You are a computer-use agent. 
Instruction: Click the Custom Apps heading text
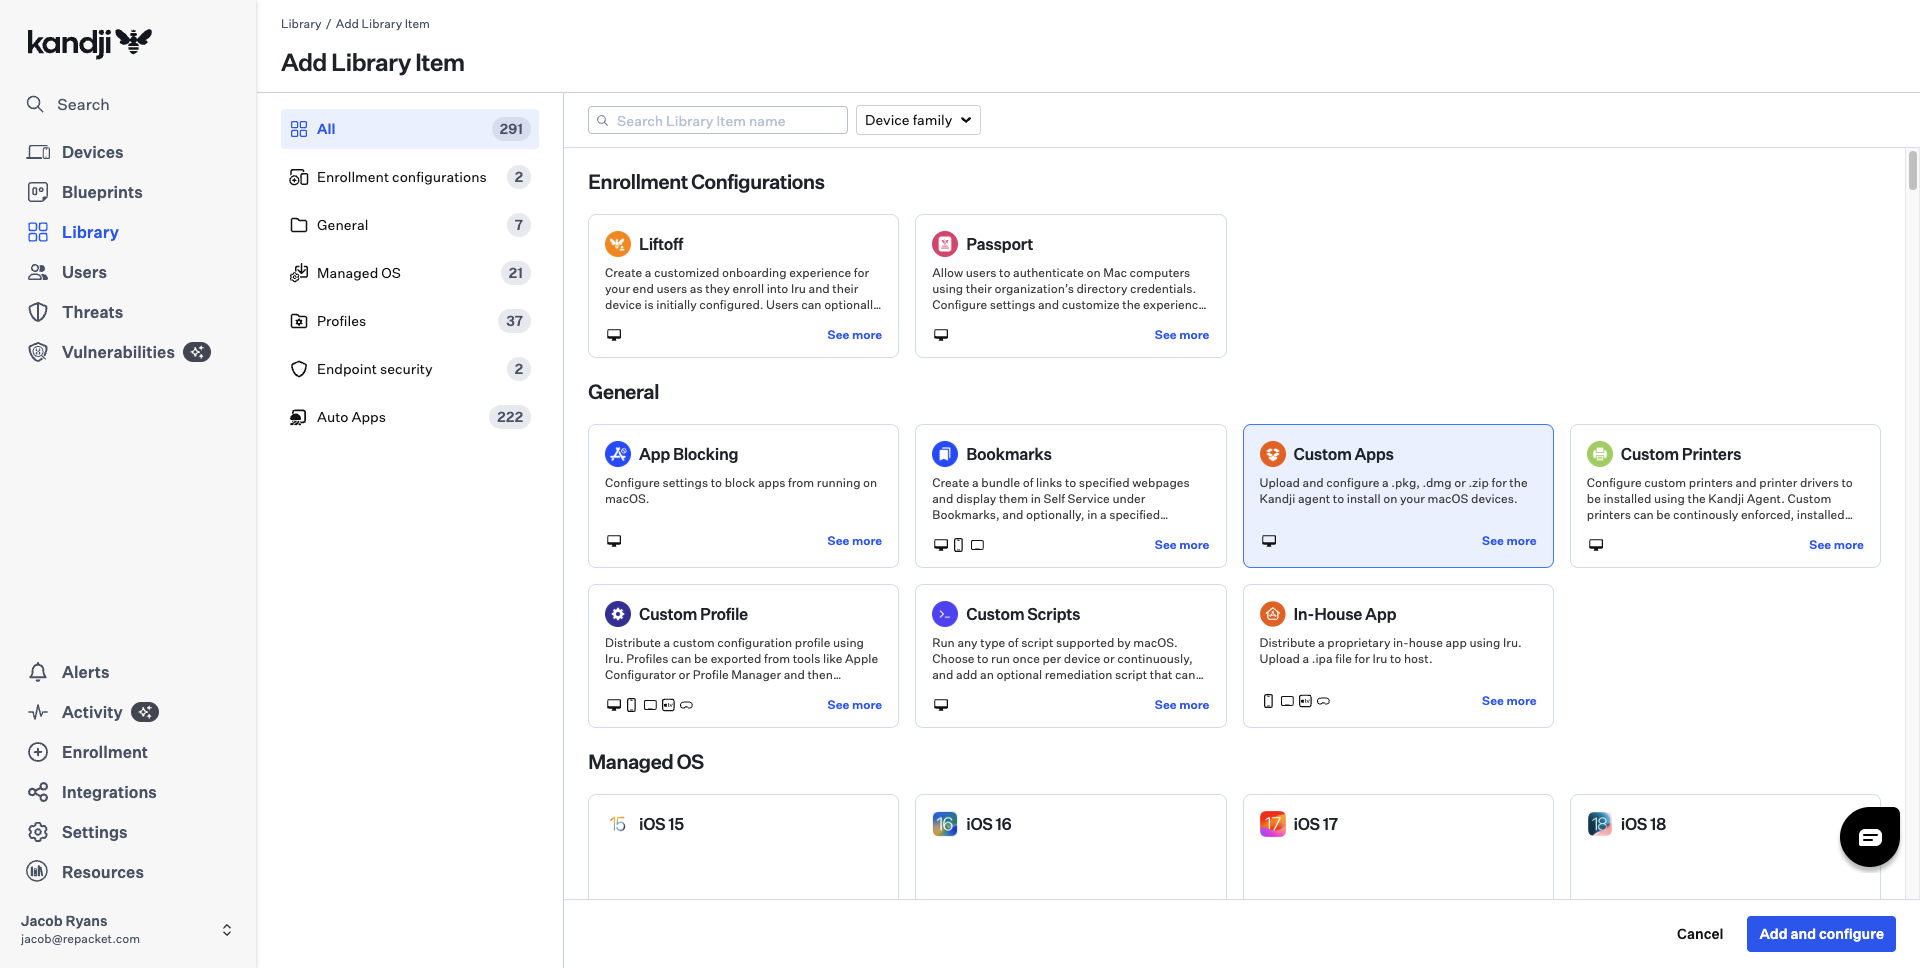pyautogui.click(x=1343, y=454)
